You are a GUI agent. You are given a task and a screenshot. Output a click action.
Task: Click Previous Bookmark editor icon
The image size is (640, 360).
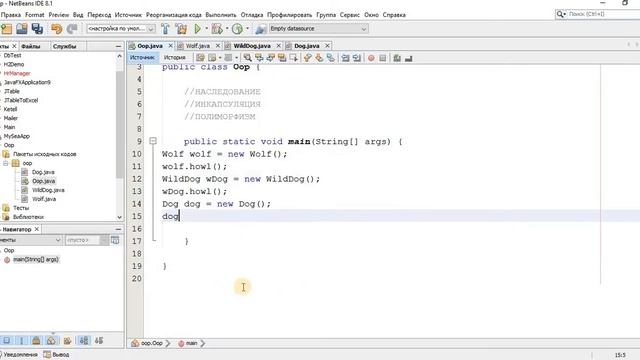tap(308, 58)
